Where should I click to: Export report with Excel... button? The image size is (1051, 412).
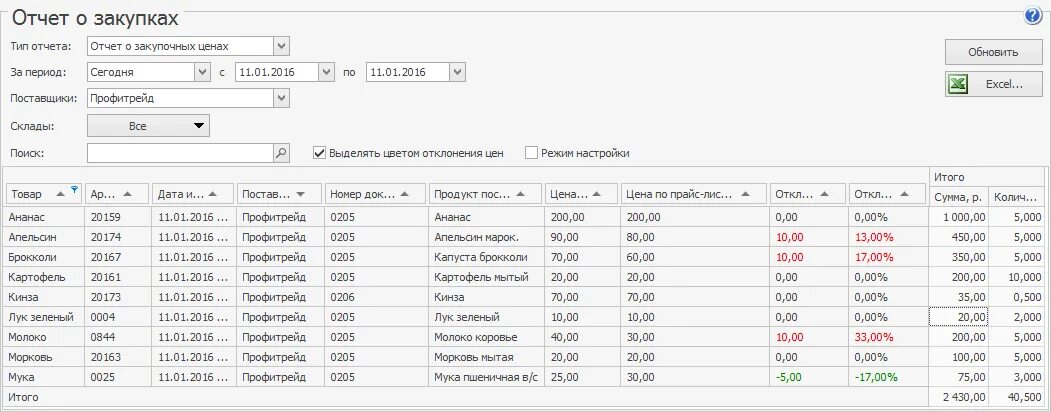click(993, 84)
